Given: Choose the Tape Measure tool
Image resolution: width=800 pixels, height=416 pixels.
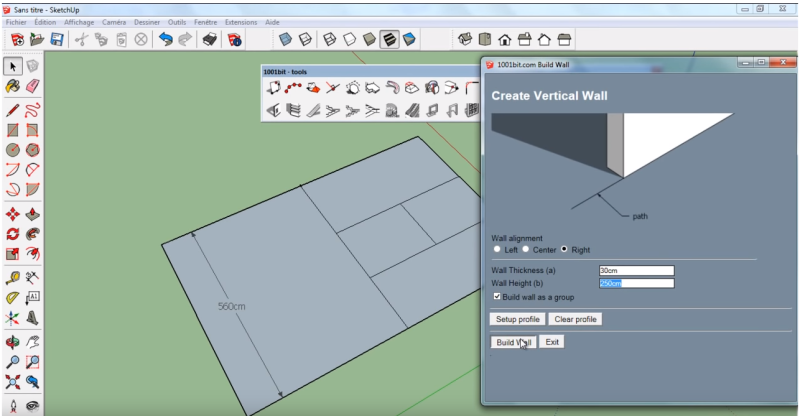Looking at the screenshot, I should click(x=13, y=278).
